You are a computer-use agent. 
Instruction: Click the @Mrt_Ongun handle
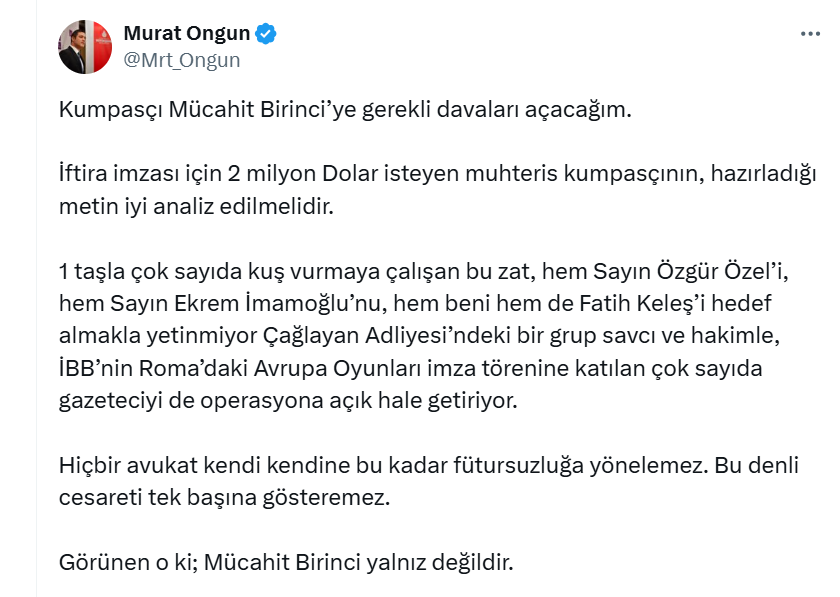coord(181,60)
